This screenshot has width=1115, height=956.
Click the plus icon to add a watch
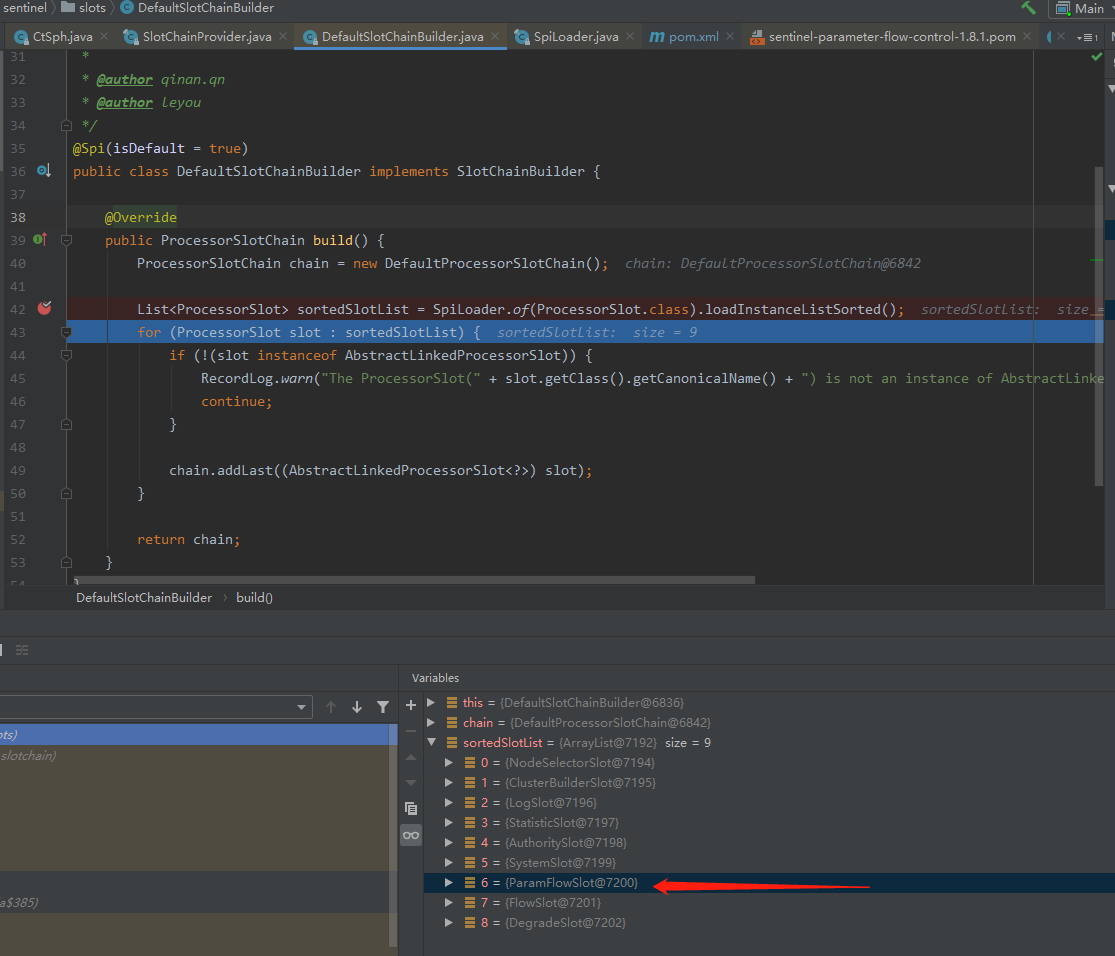(x=410, y=705)
